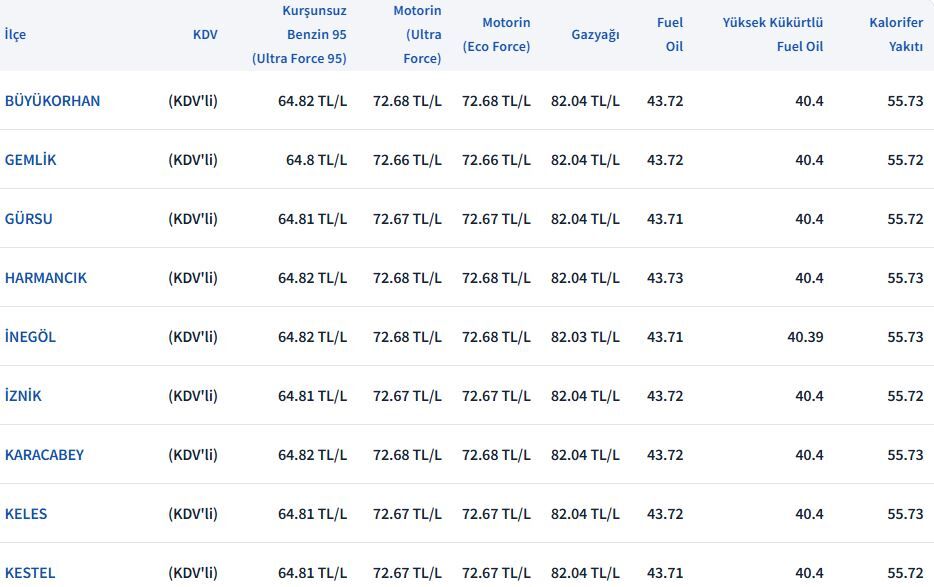934x587 pixels.
Task: Open the İZNİK district link
Action: click(x=23, y=396)
